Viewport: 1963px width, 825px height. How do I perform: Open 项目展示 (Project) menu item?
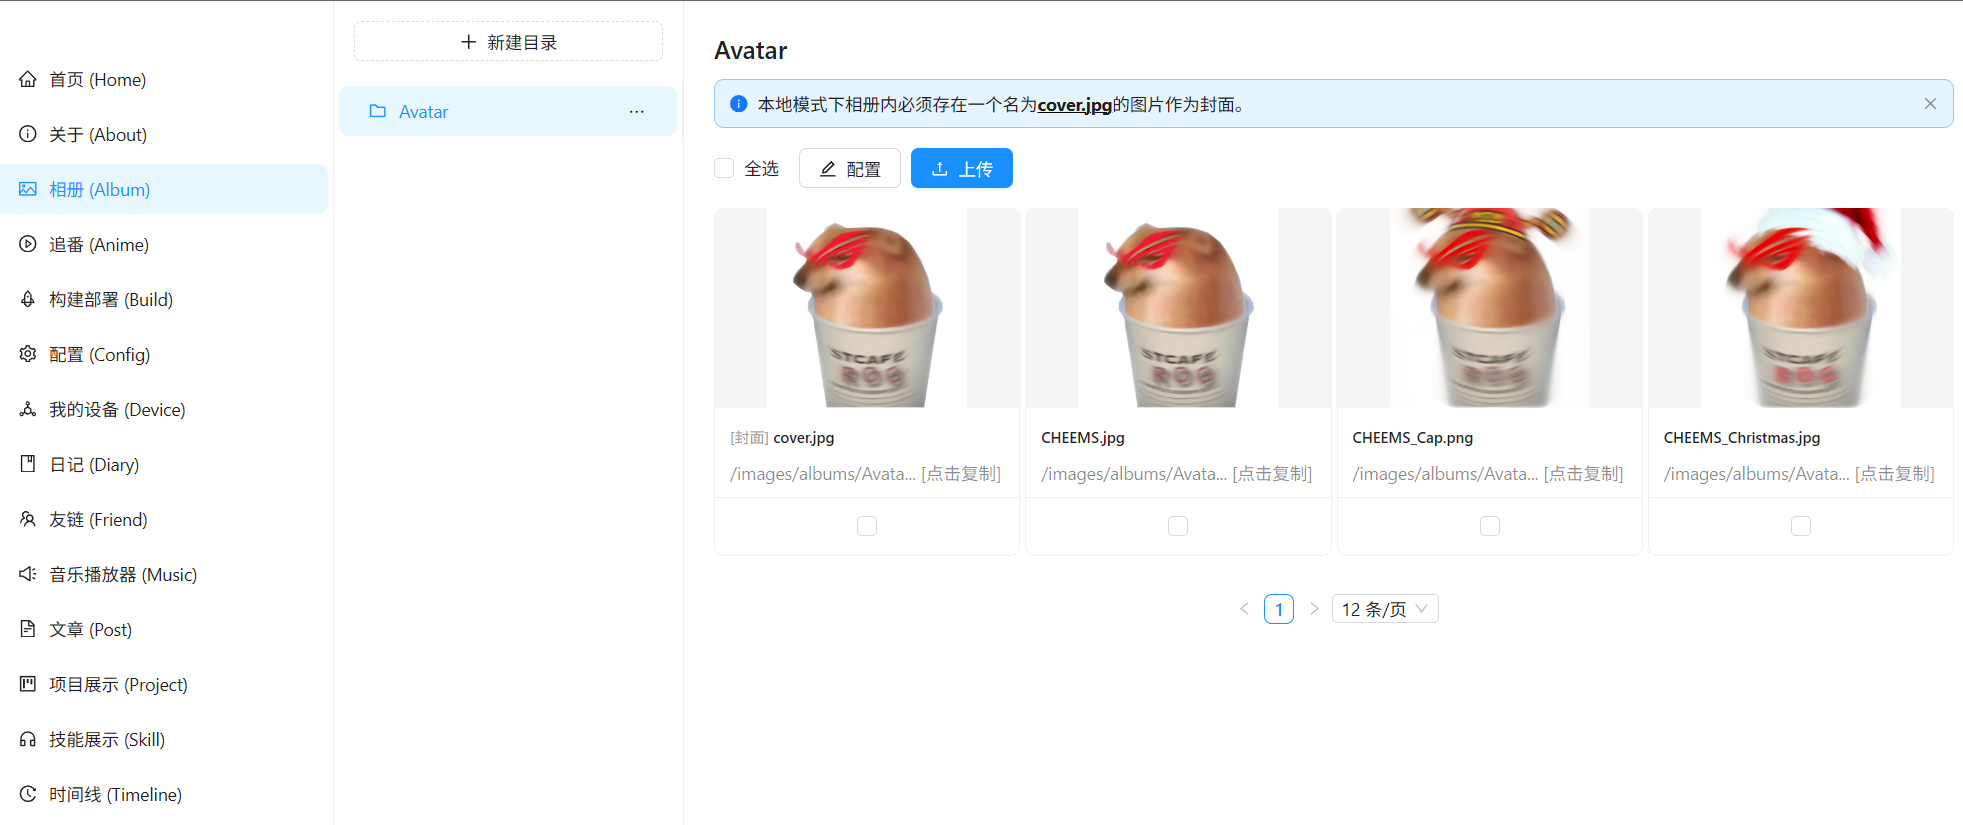point(164,684)
